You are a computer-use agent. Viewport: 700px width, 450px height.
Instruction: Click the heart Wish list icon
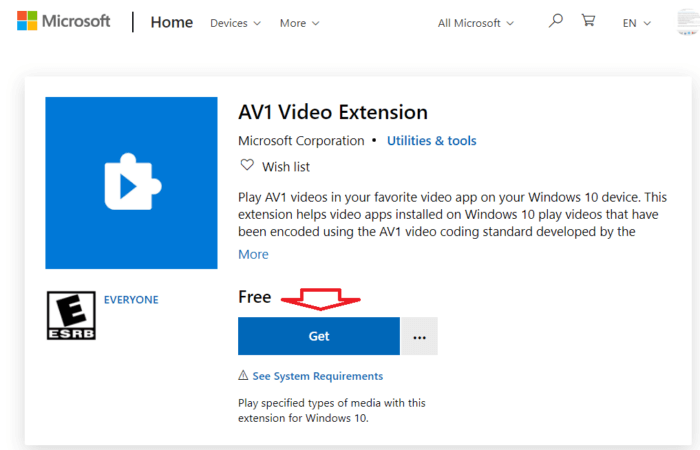point(247,165)
